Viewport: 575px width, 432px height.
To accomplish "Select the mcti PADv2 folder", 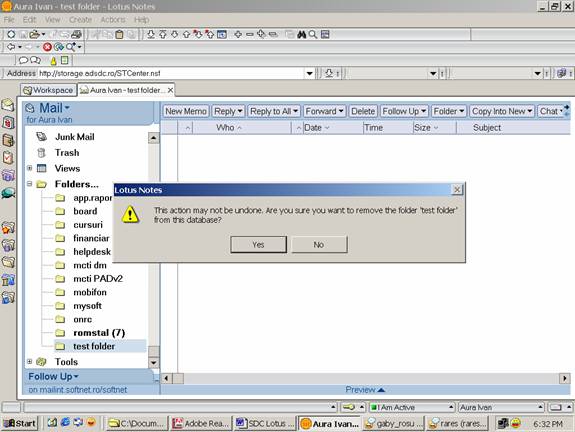I will tap(98, 279).
